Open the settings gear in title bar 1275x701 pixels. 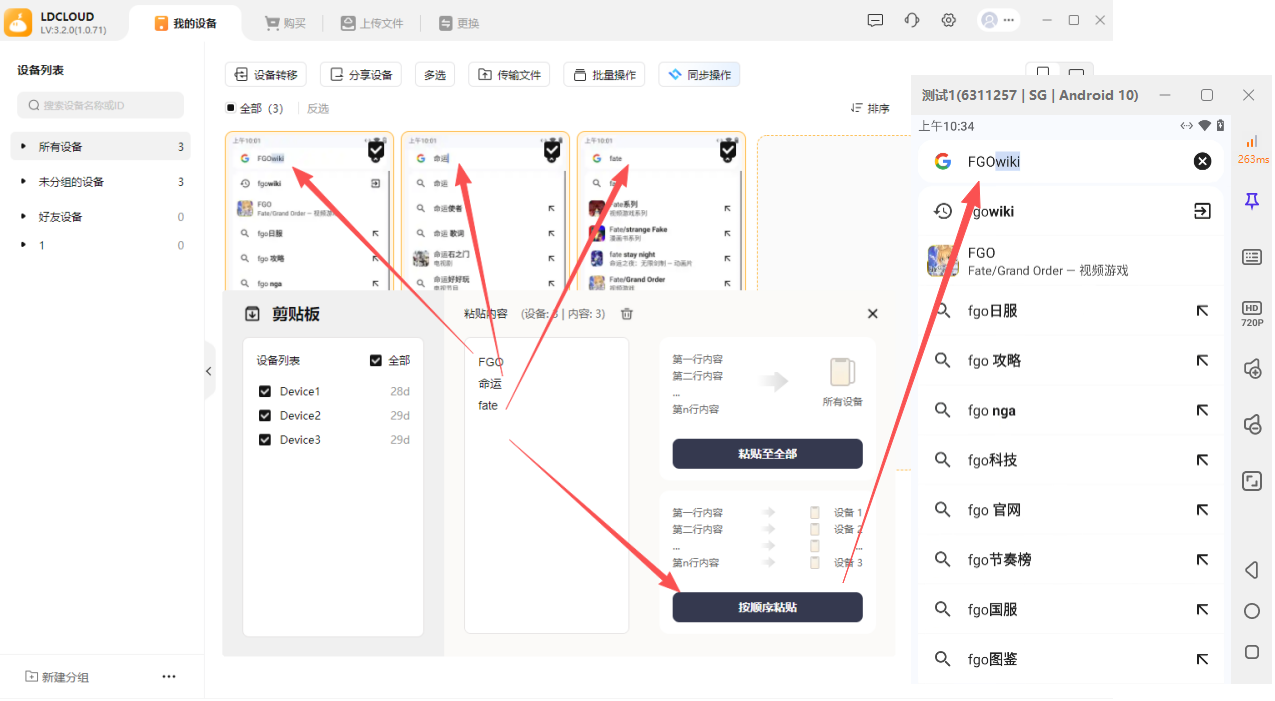click(x=948, y=21)
